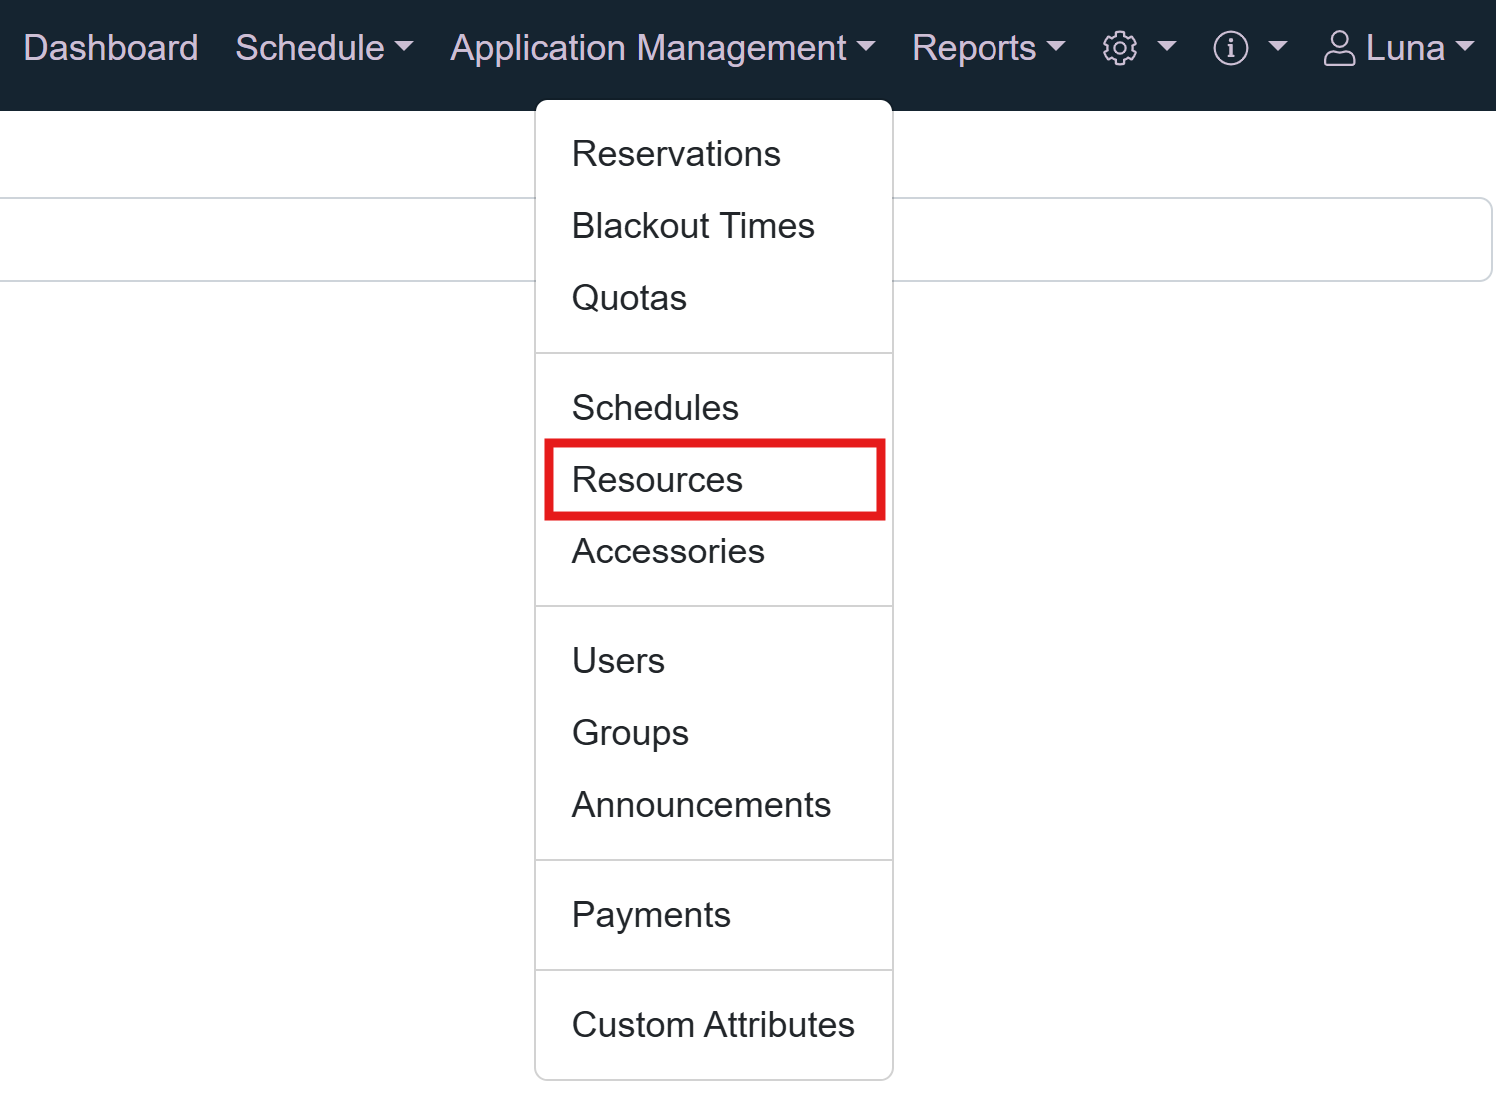Open Blackout Times menu entry
1496x1107 pixels.
click(693, 226)
